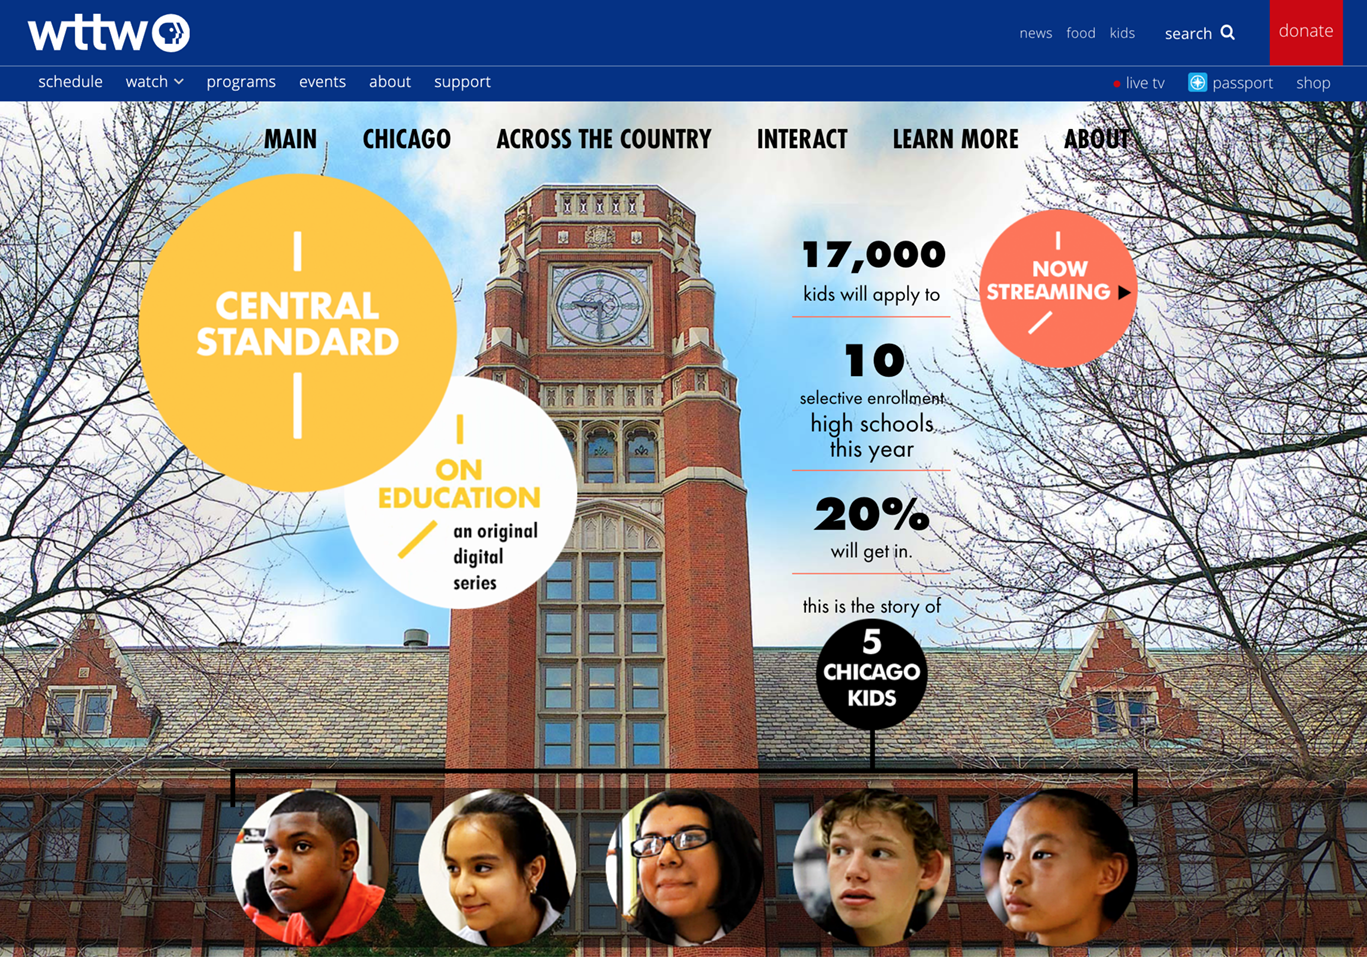Select the boy in red shirt portrait
The width and height of the screenshot is (1367, 957).
(x=310, y=867)
